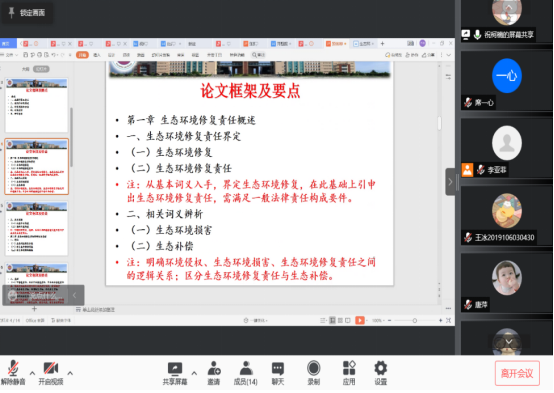Screen dimensions: 554x393
Task: Collapse participant panel with side chevron
Action: pos(450,182)
